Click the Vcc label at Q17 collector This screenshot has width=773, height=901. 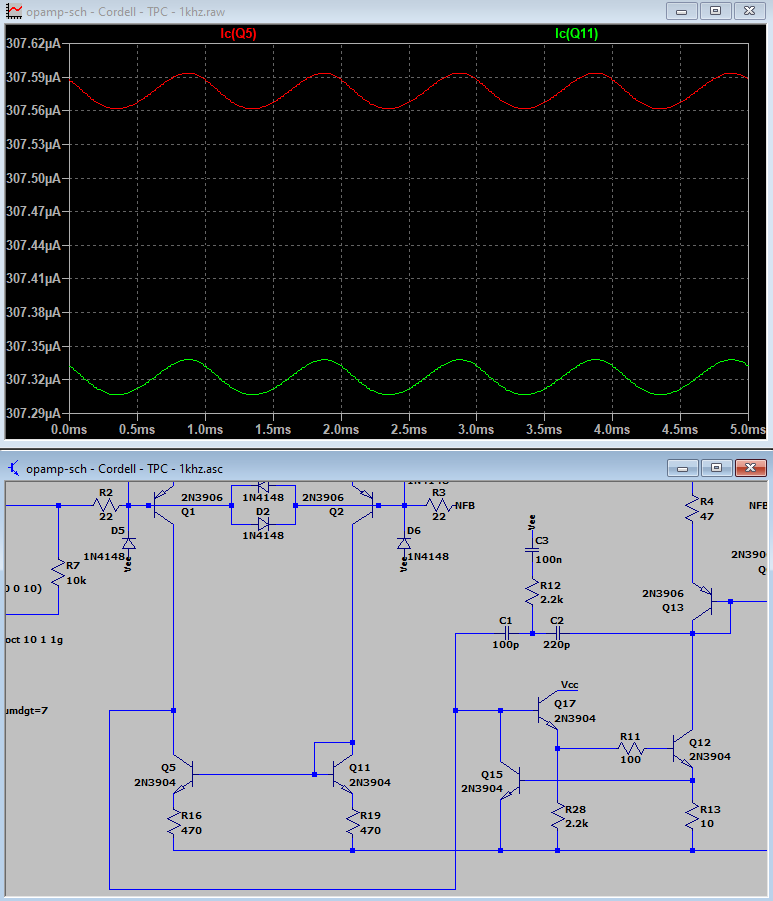point(570,684)
